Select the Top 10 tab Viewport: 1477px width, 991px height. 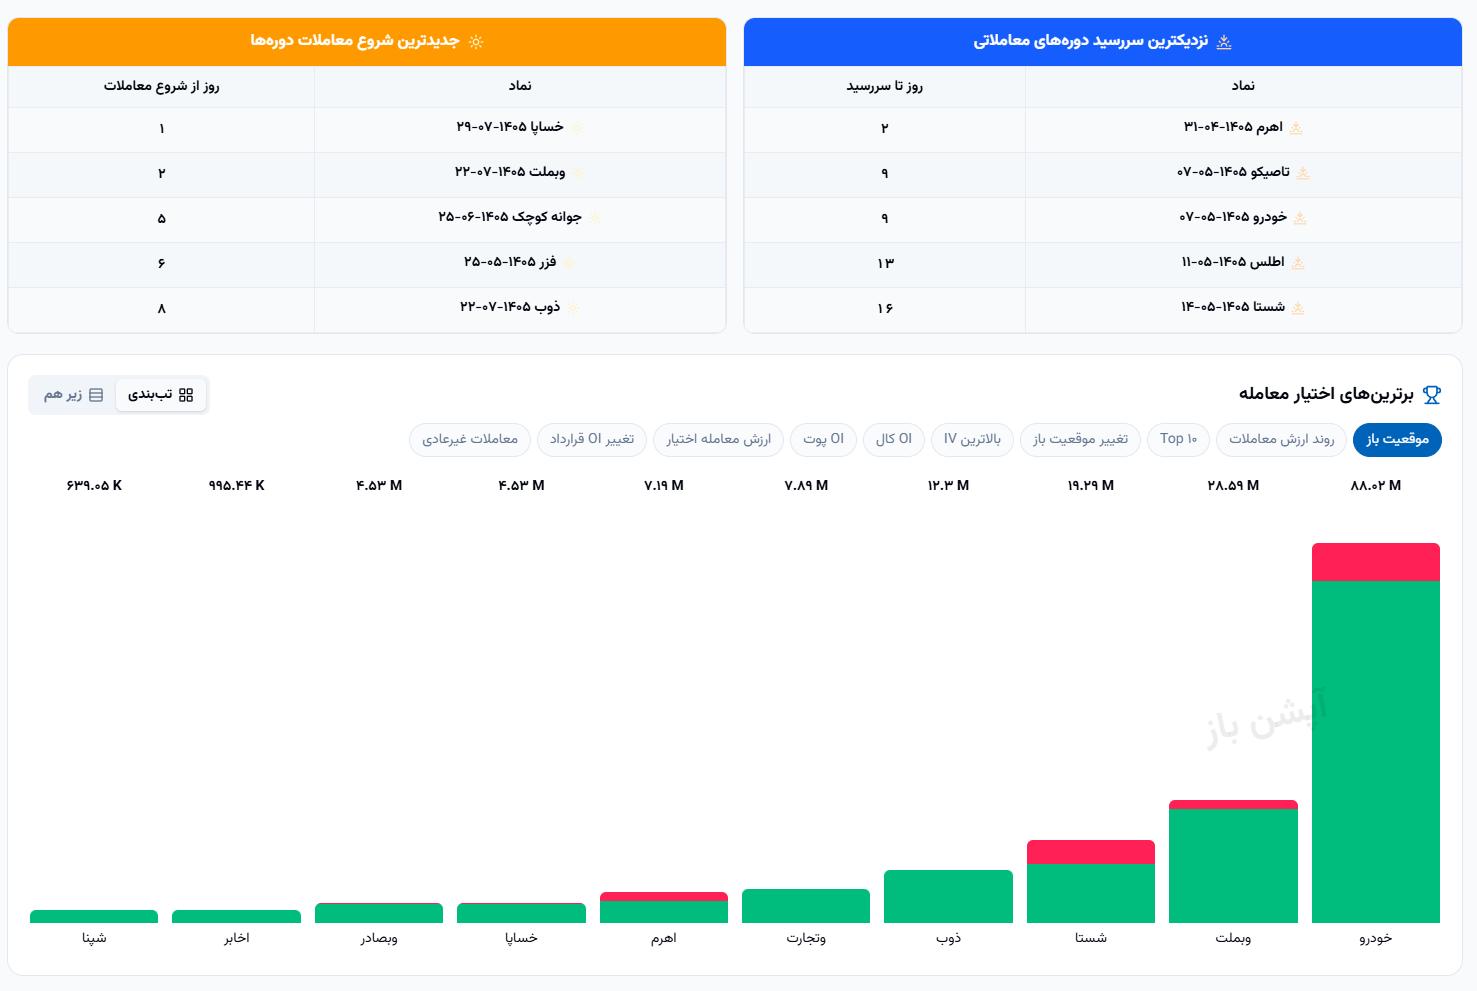click(x=1179, y=439)
